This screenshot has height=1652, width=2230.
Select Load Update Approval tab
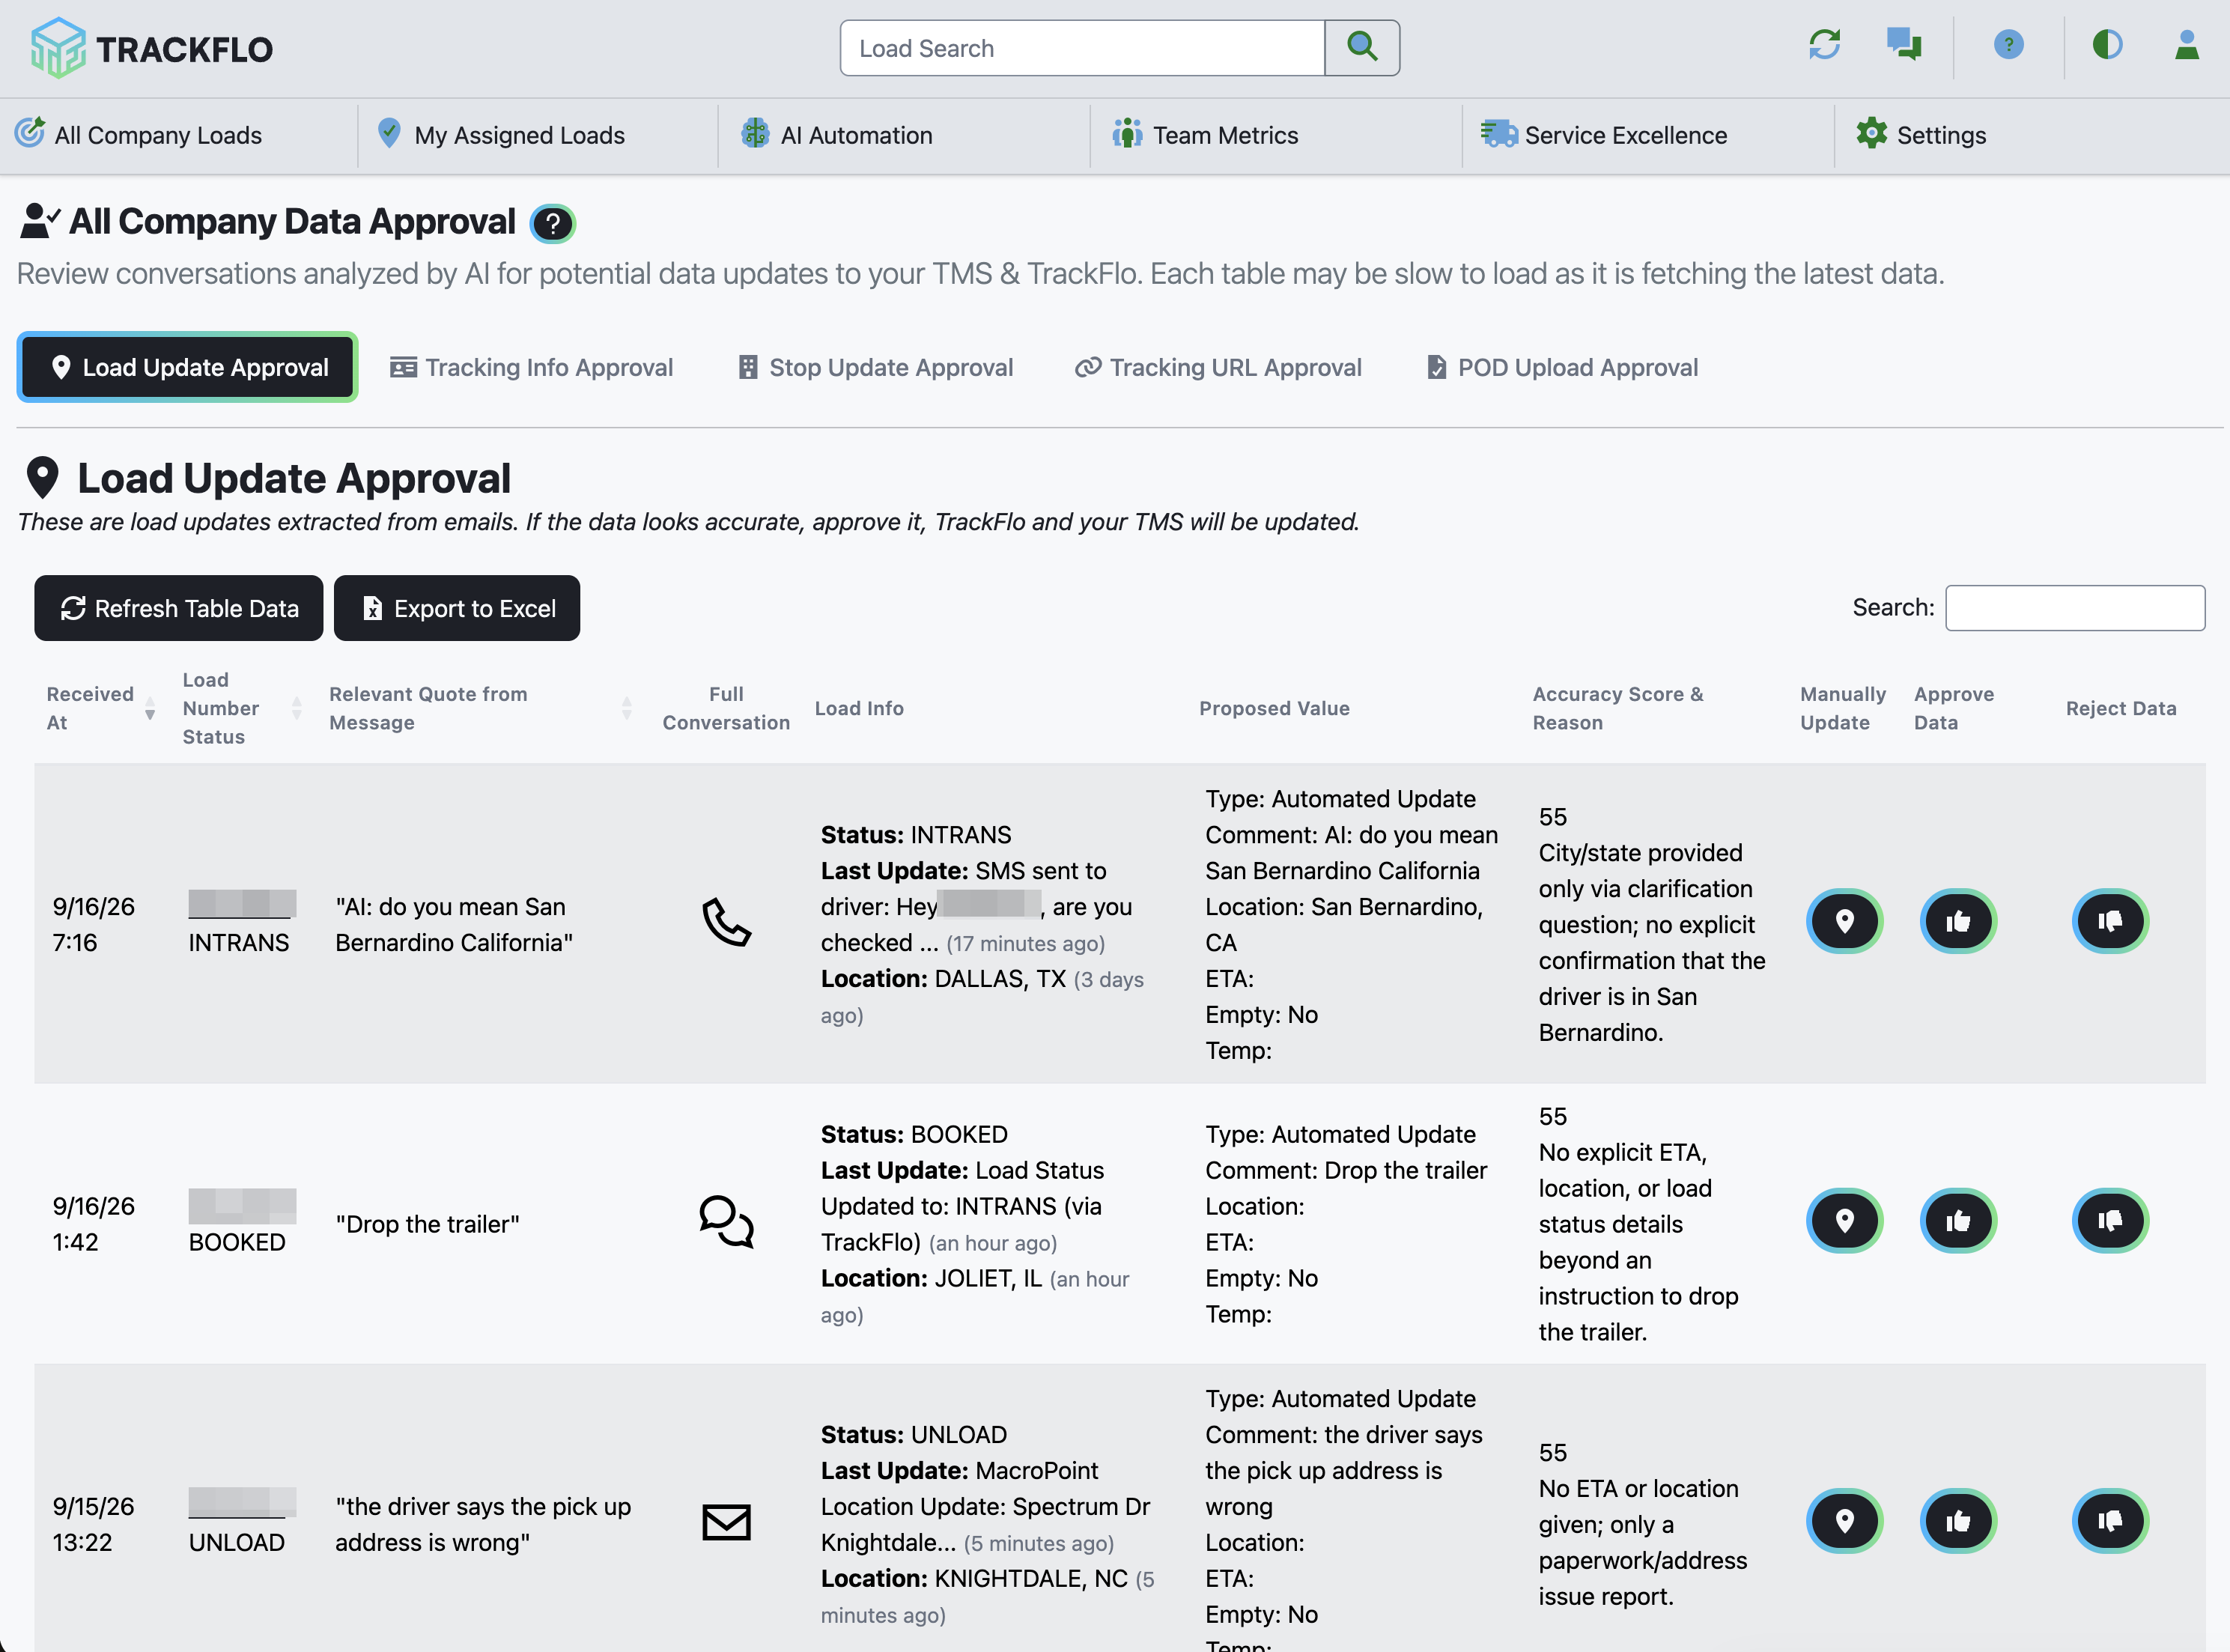(x=188, y=367)
